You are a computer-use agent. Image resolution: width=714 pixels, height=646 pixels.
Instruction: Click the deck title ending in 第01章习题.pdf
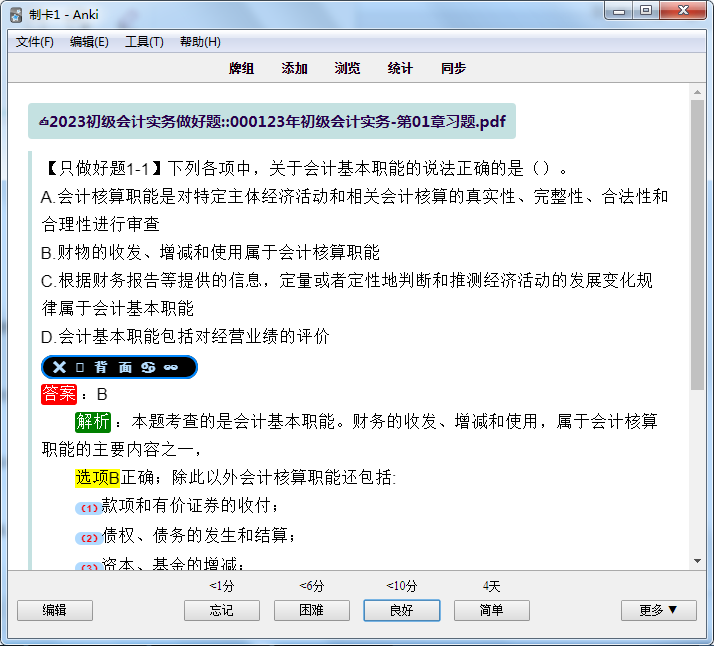(x=272, y=121)
